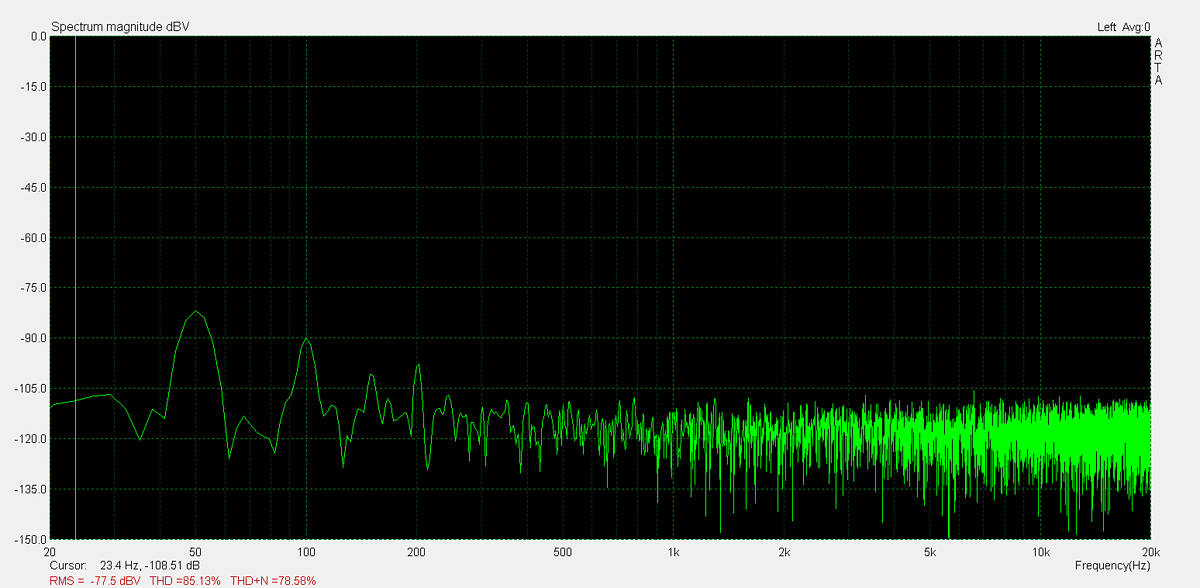1200x588 pixels.
Task: Click the THD =85.13% readout
Action: click(185, 580)
